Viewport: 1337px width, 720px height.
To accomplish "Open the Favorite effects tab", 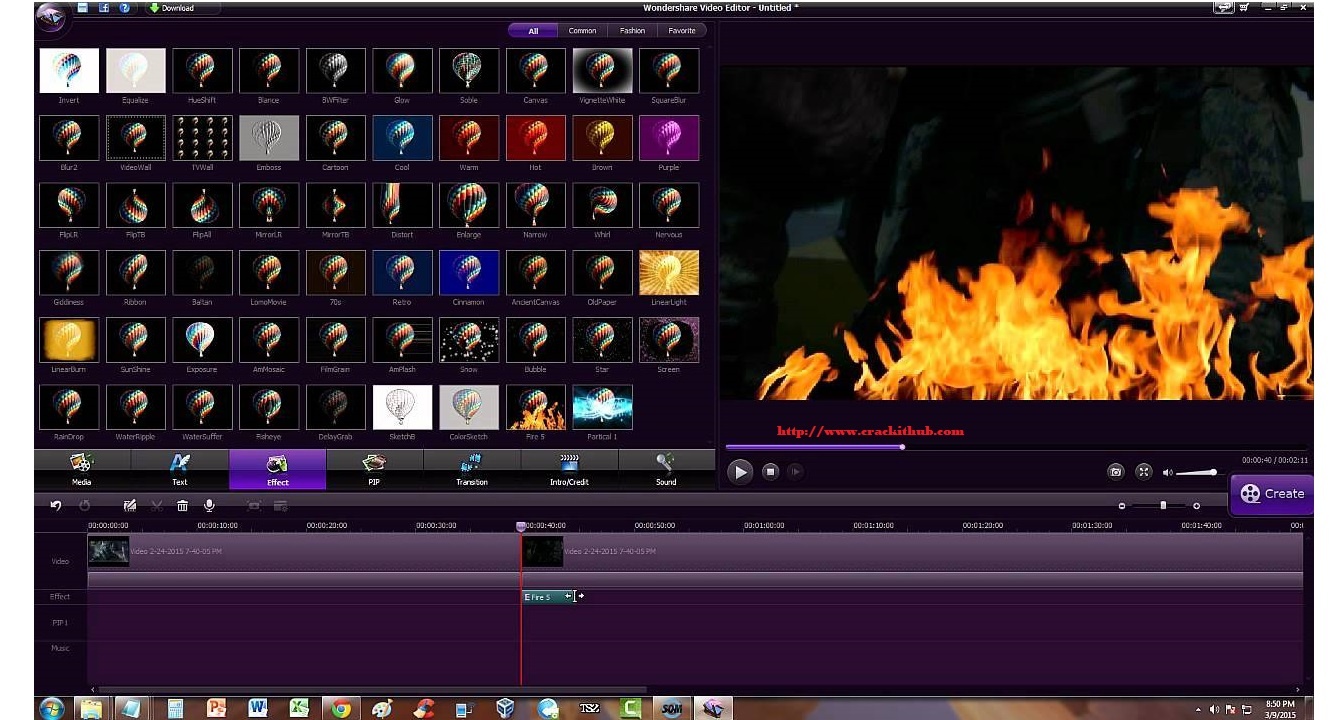I will click(681, 30).
